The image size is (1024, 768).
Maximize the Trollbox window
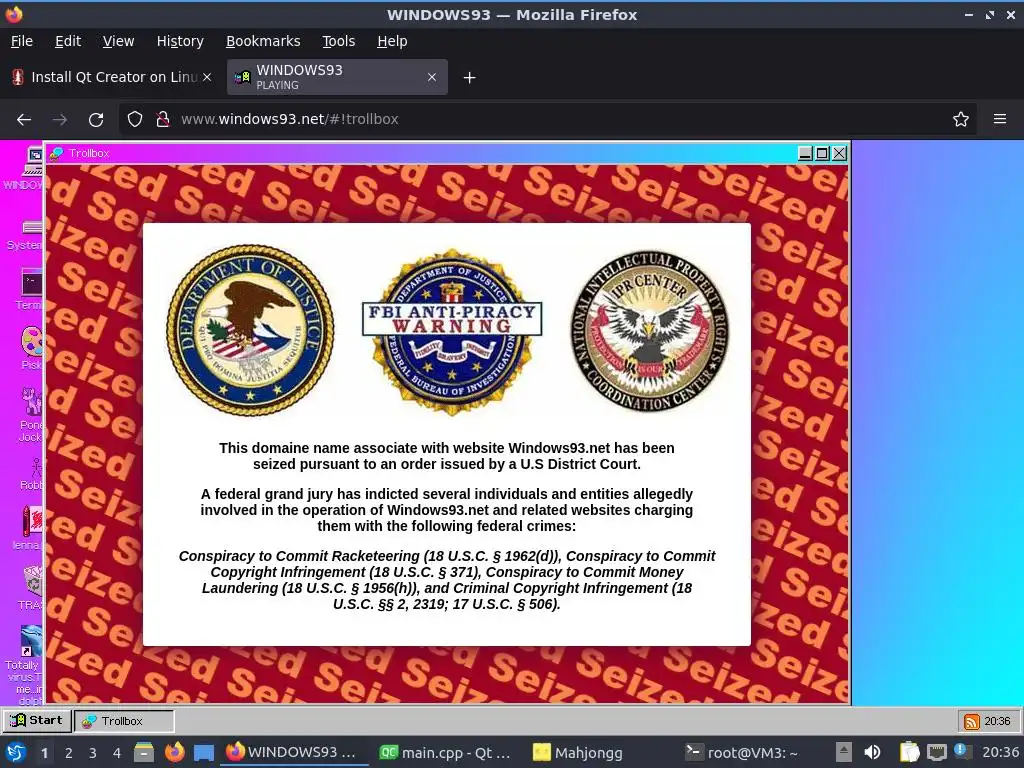click(822, 153)
